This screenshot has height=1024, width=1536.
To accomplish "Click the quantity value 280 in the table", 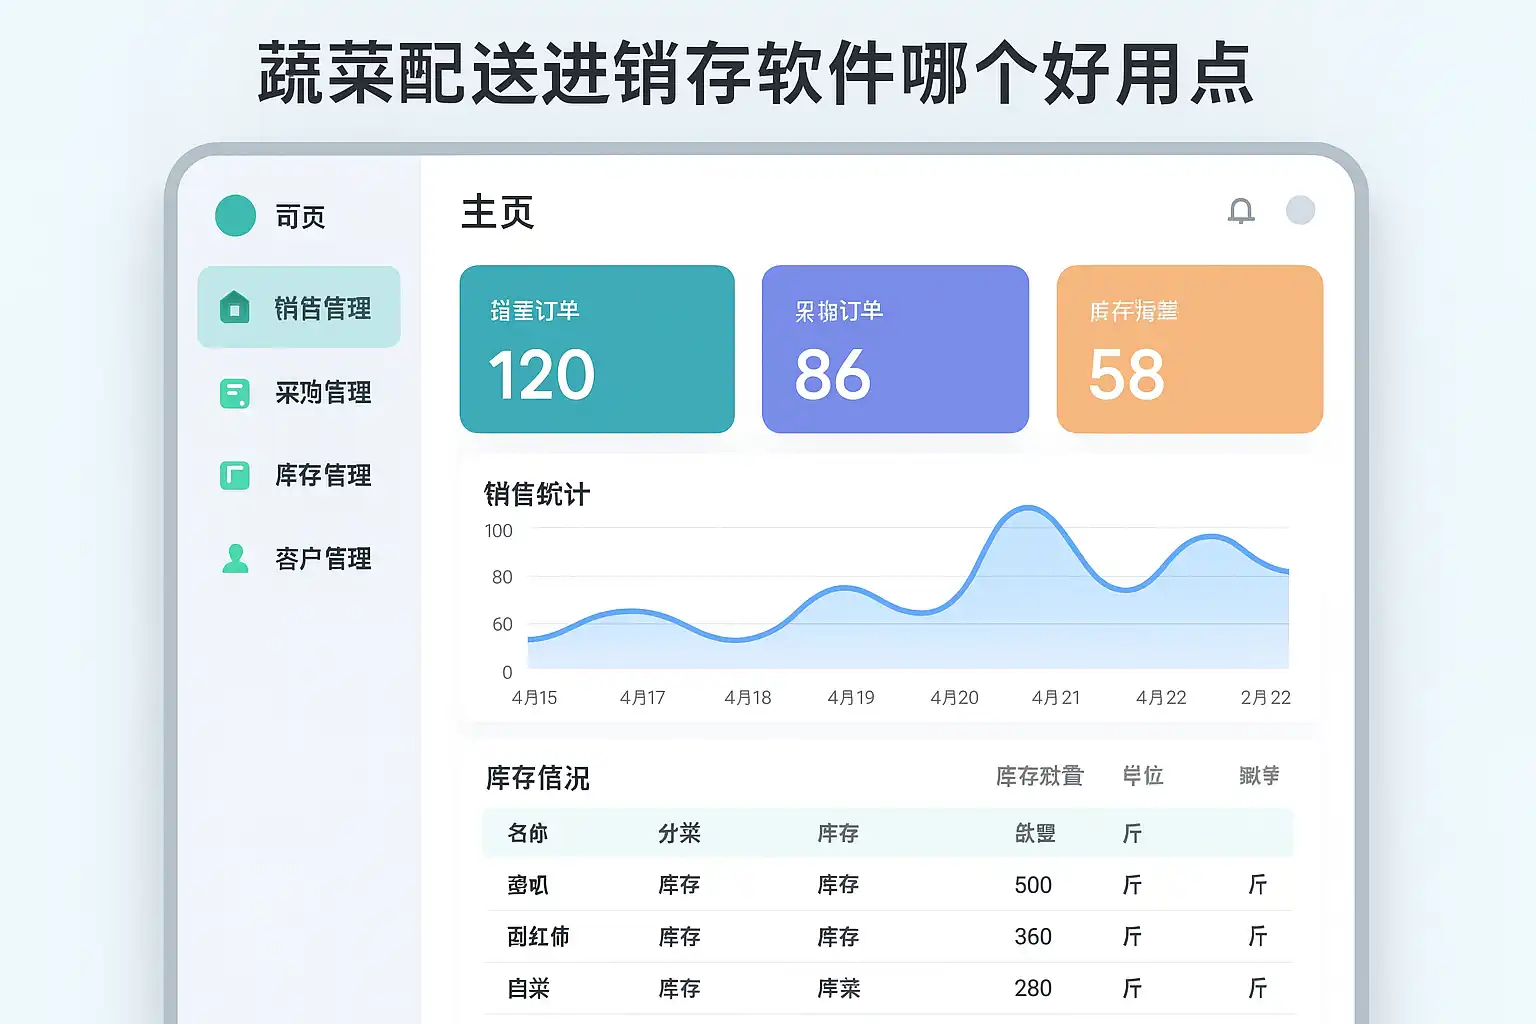I will click(1033, 989).
